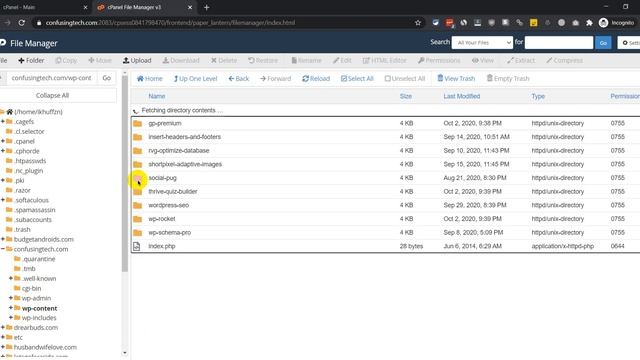
Task: Sort by Size column header
Action: click(x=406, y=96)
